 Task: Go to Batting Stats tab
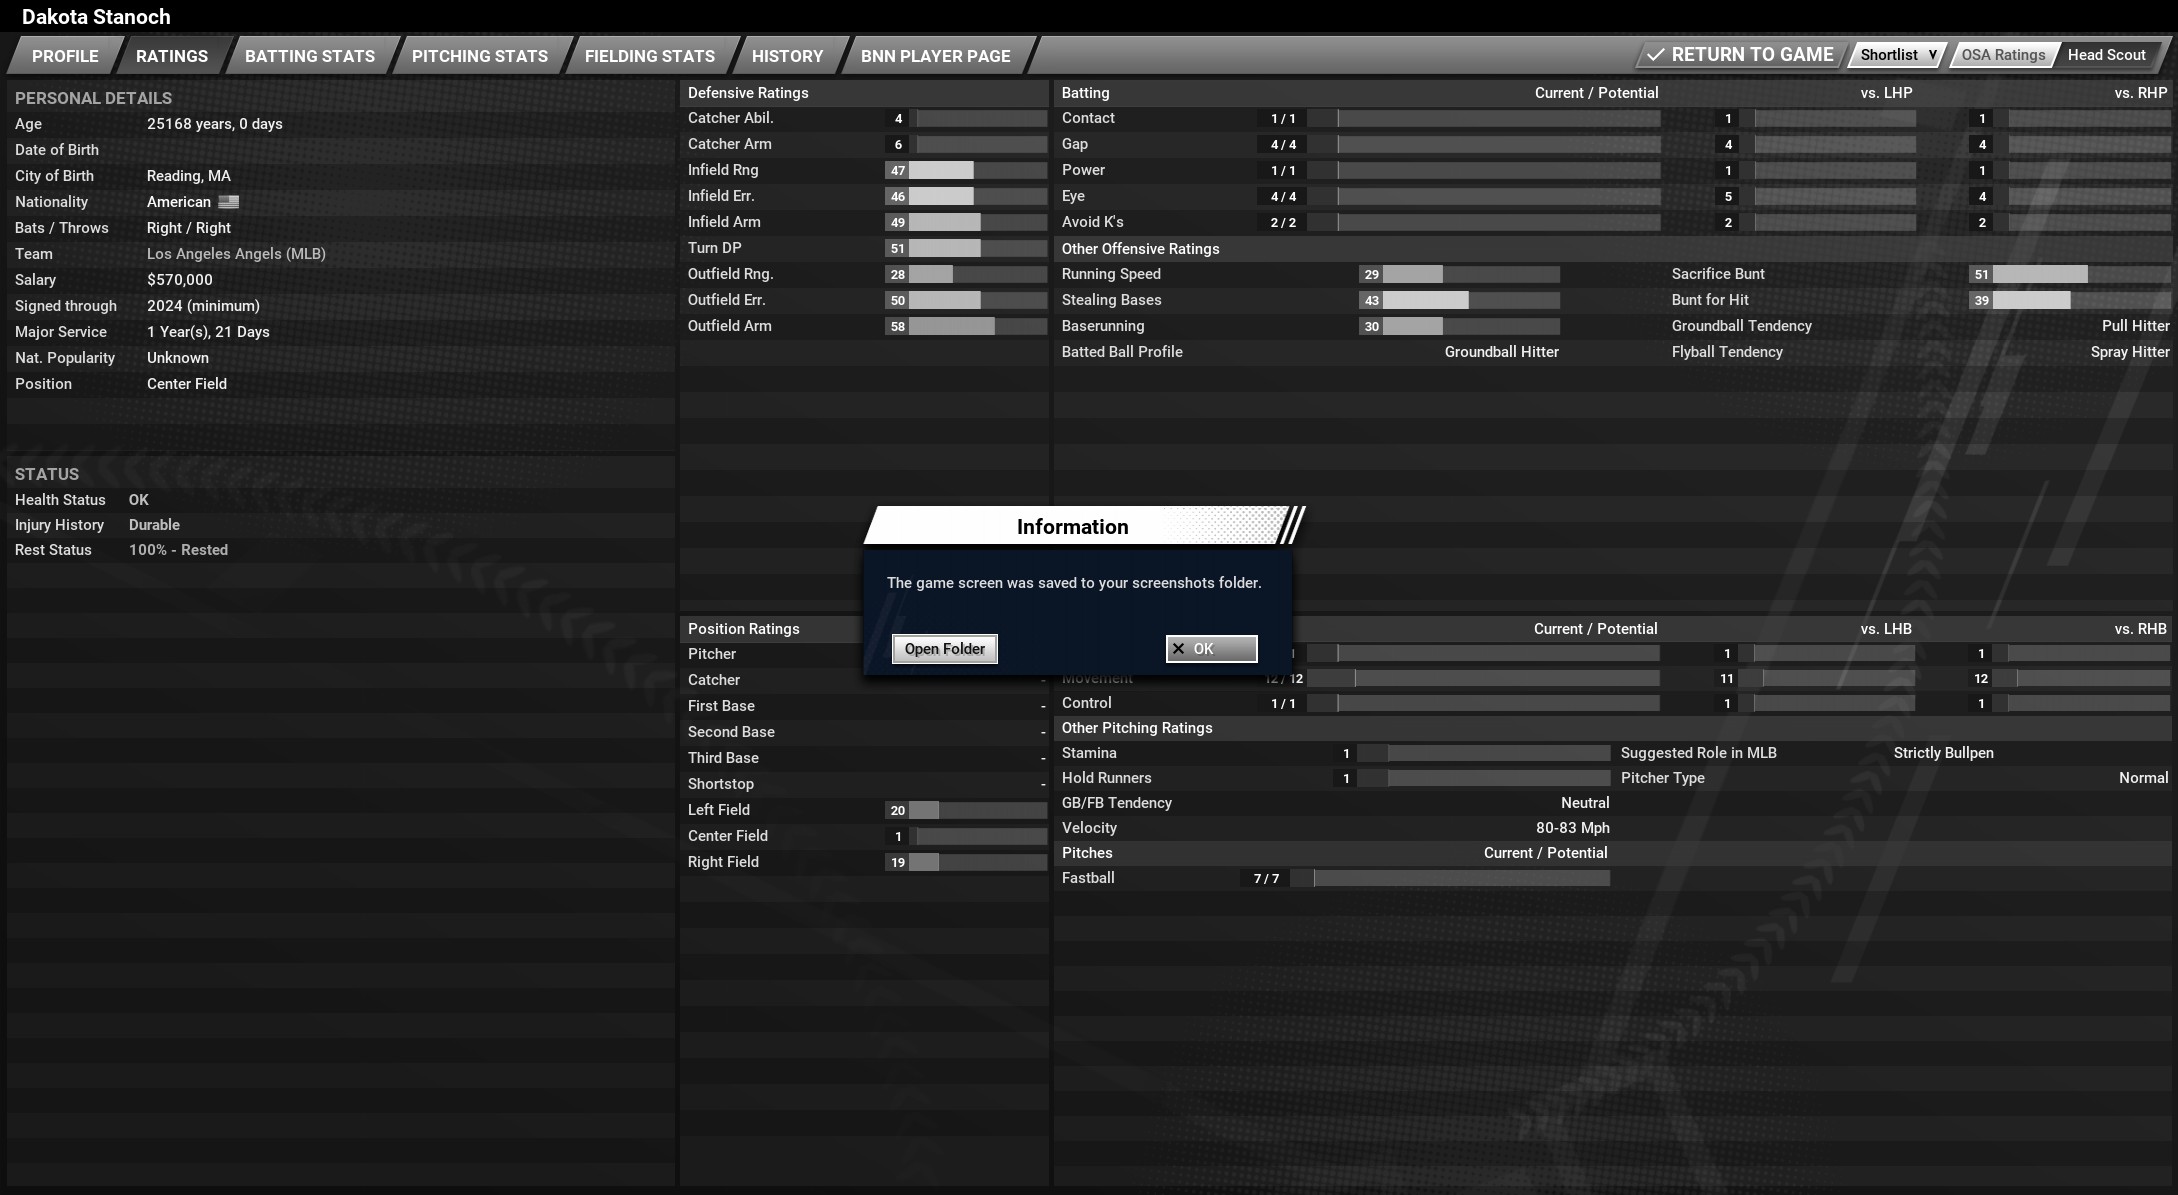coord(310,56)
